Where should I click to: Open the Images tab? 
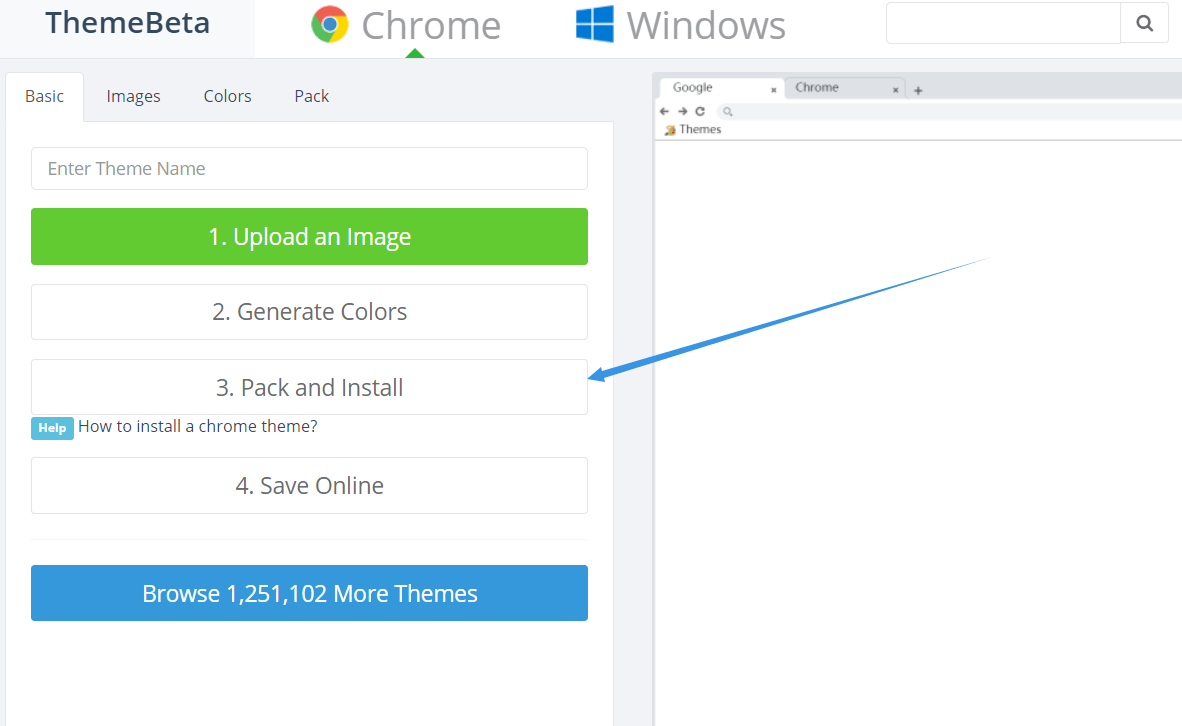[x=133, y=96]
